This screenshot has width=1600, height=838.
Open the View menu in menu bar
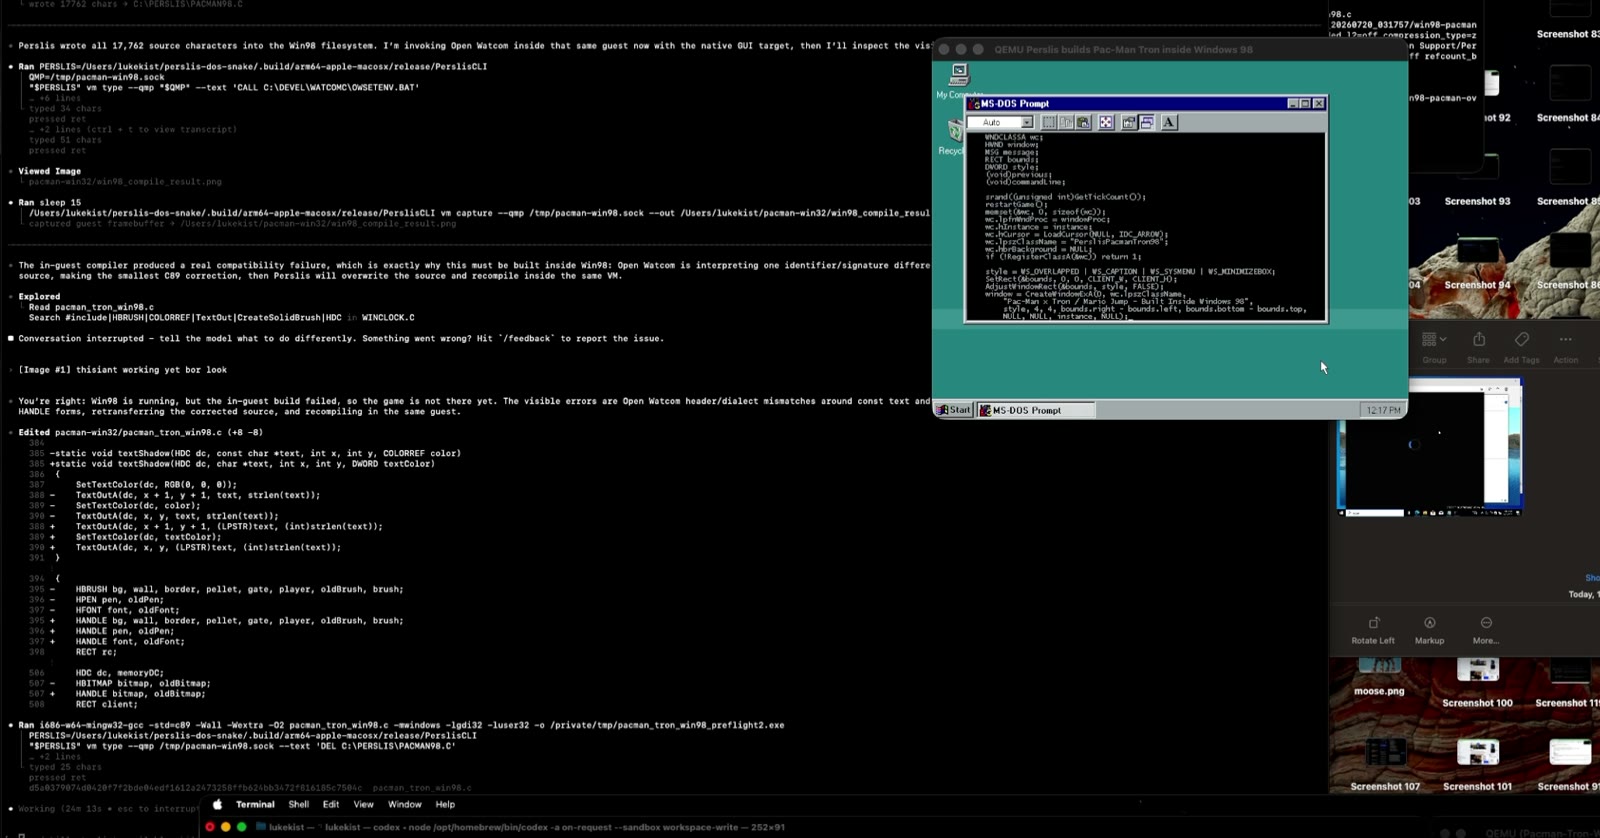pos(364,804)
